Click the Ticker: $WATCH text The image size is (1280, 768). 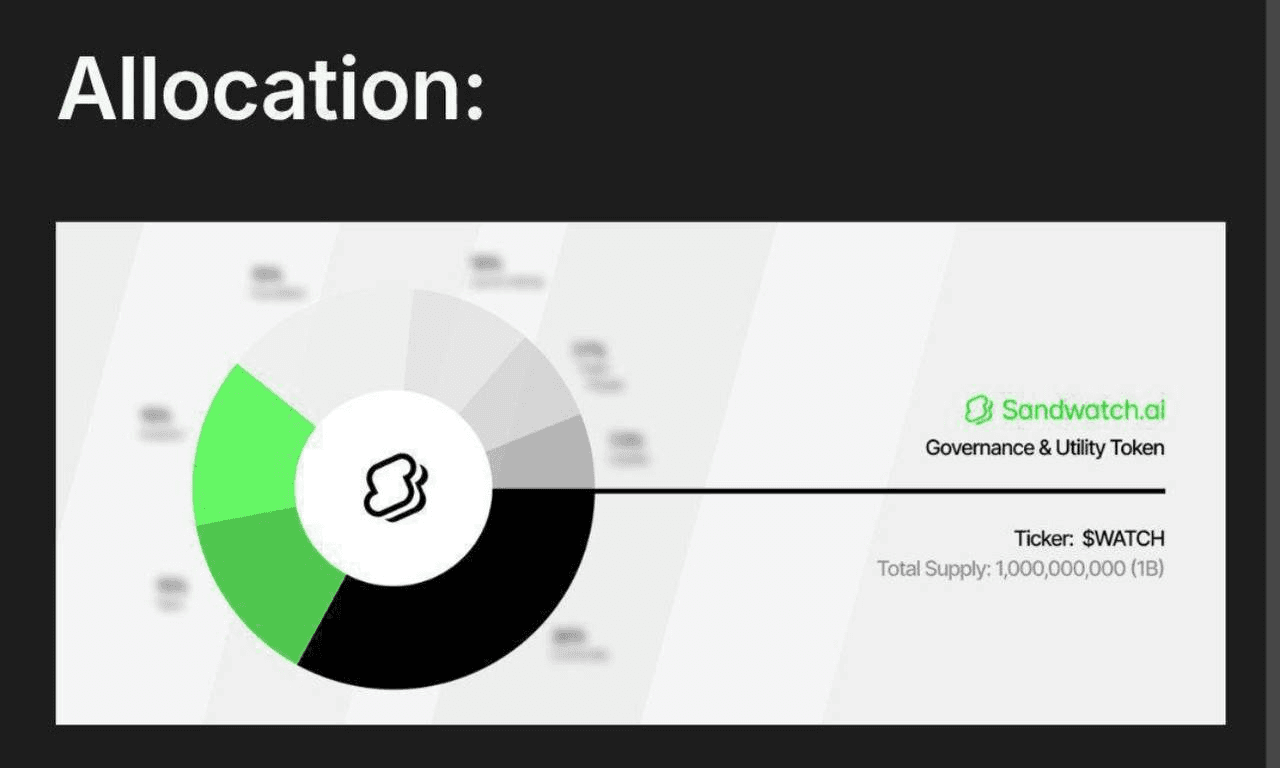click(x=1089, y=539)
